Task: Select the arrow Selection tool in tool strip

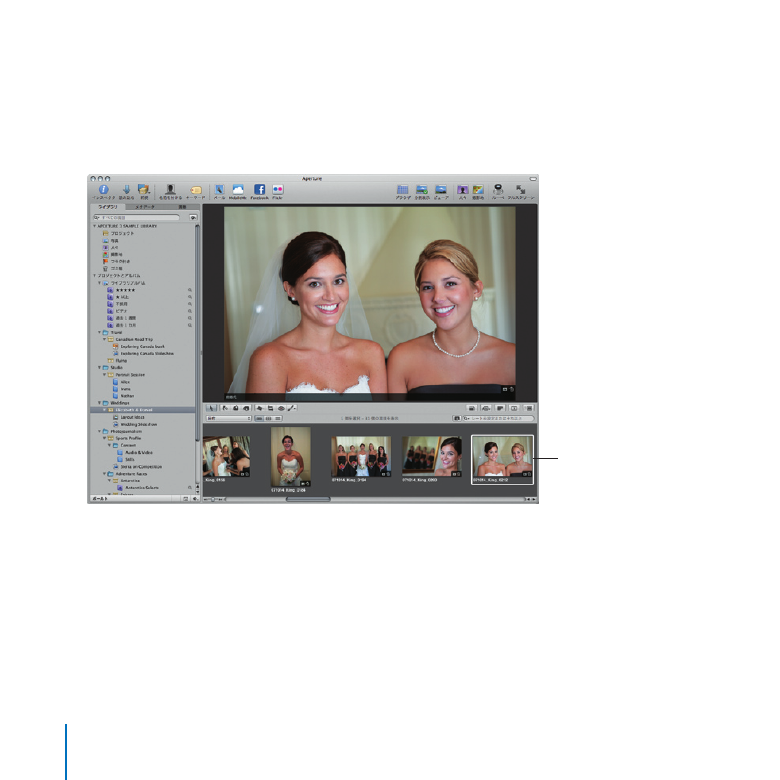Action: (x=211, y=408)
